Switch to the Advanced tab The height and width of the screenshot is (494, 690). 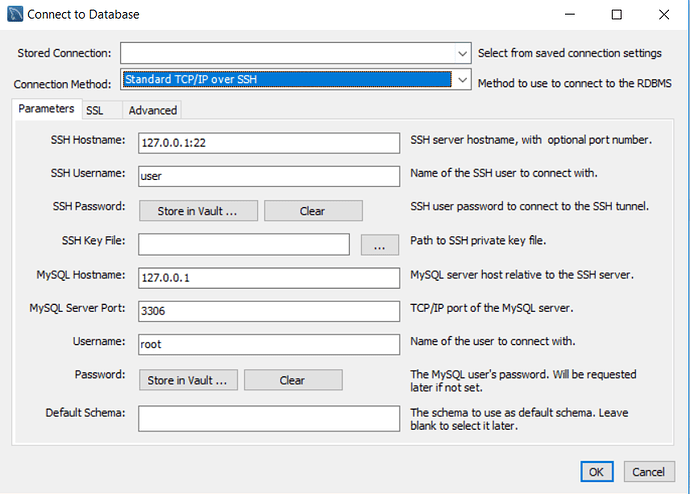click(x=153, y=110)
